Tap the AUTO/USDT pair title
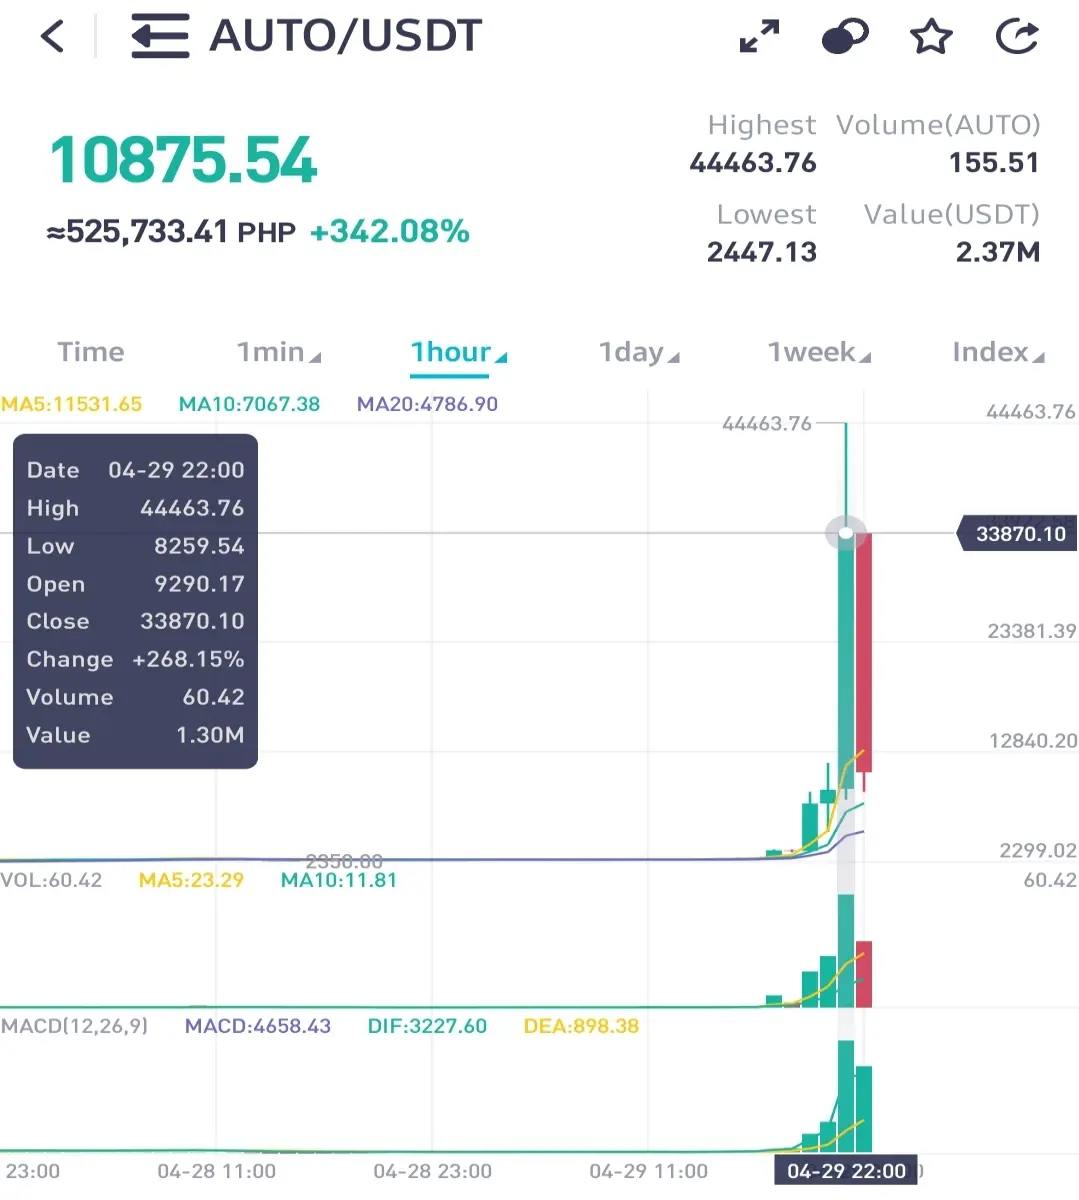The height and width of the screenshot is (1200, 1079). [x=345, y=37]
